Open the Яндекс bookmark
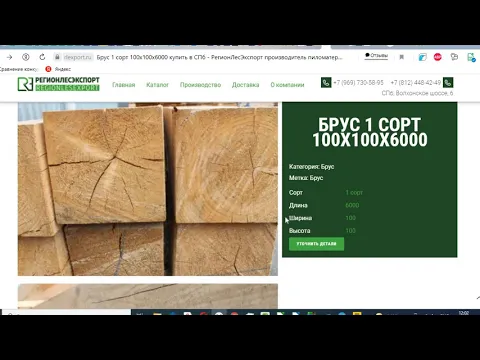 coord(58,69)
